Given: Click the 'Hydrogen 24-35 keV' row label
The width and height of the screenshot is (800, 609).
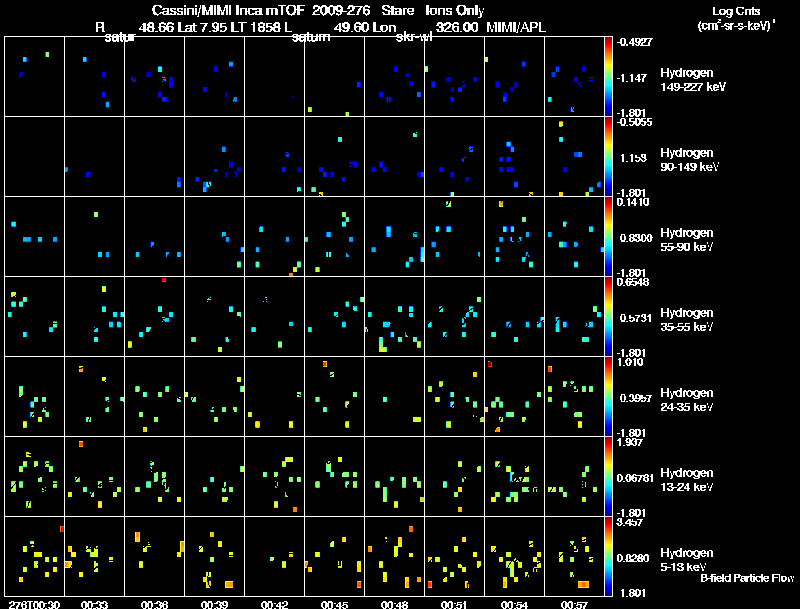Looking at the screenshot, I should pyautogui.click(x=687, y=400).
